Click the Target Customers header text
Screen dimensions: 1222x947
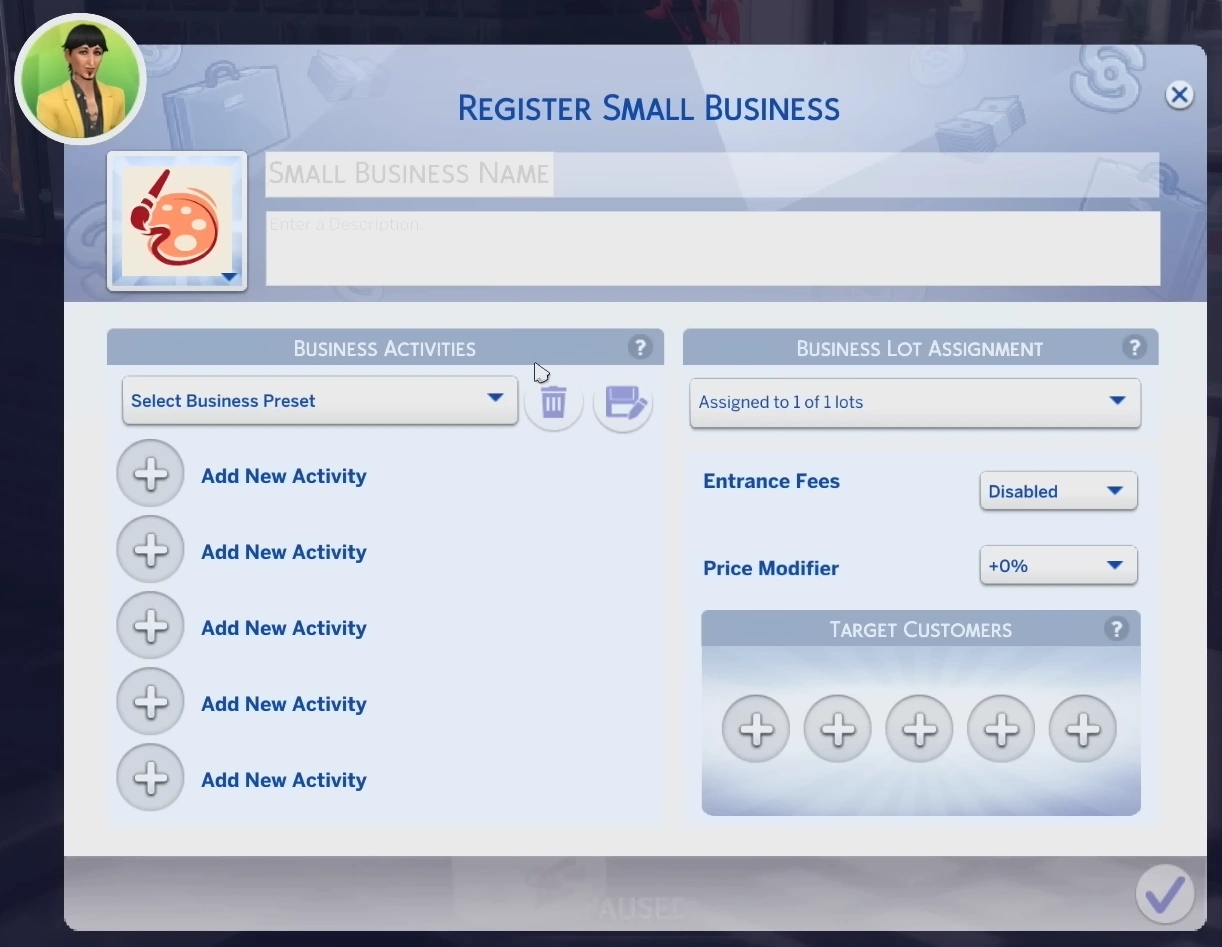pyautogui.click(x=920, y=630)
